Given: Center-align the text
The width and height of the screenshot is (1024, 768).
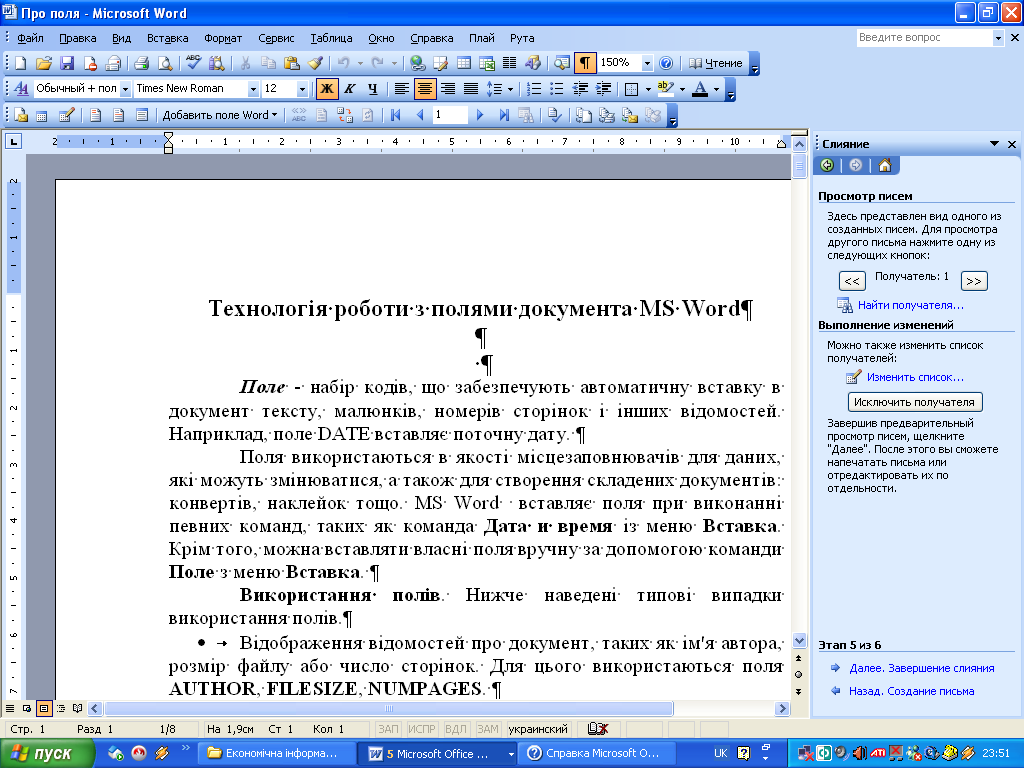Looking at the screenshot, I should tap(424, 88).
